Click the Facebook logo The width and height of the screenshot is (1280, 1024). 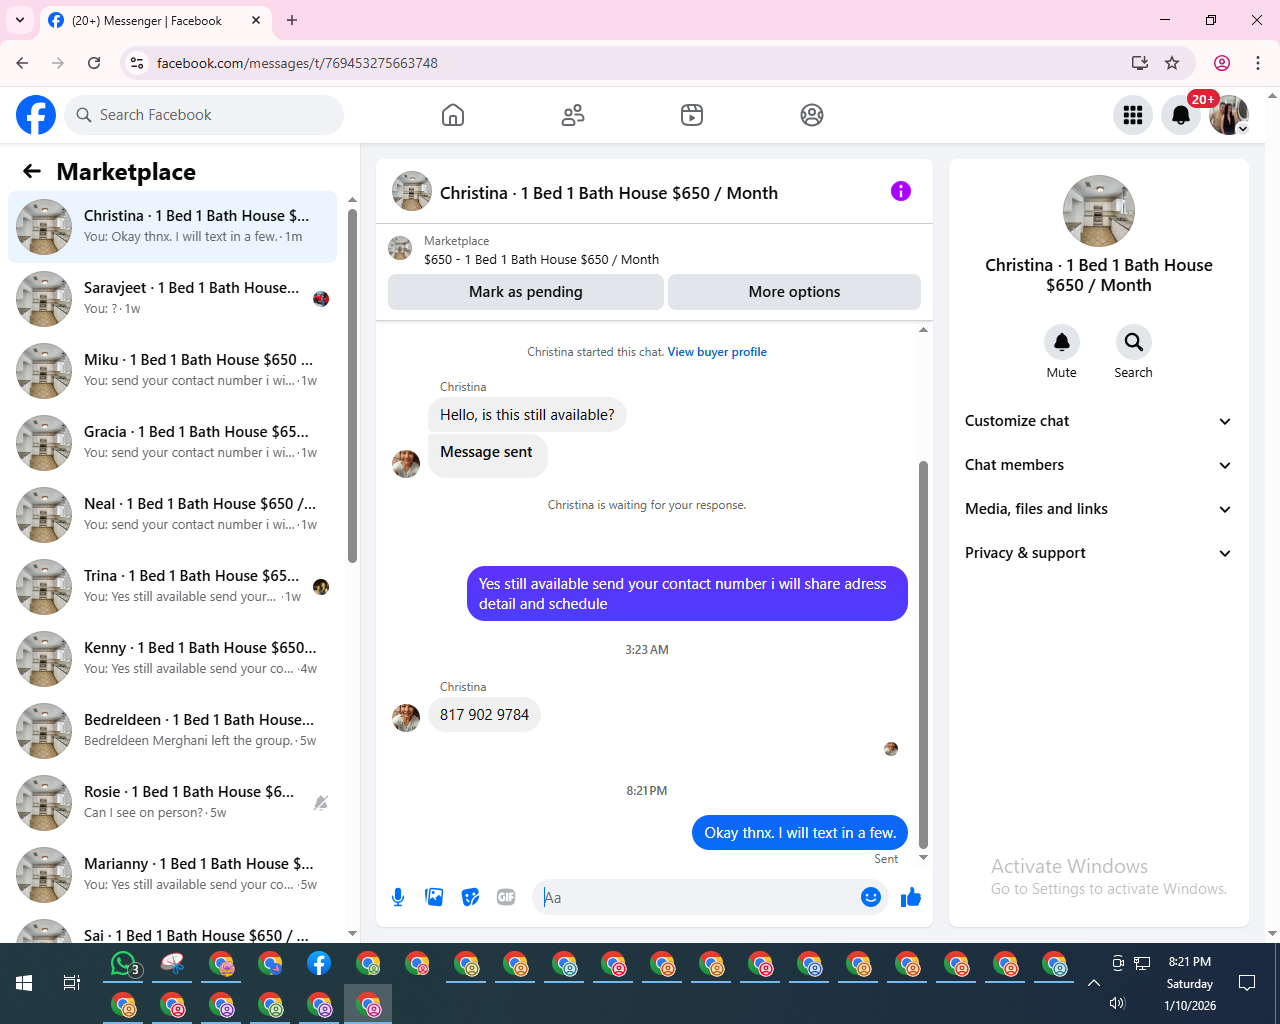tap(36, 115)
